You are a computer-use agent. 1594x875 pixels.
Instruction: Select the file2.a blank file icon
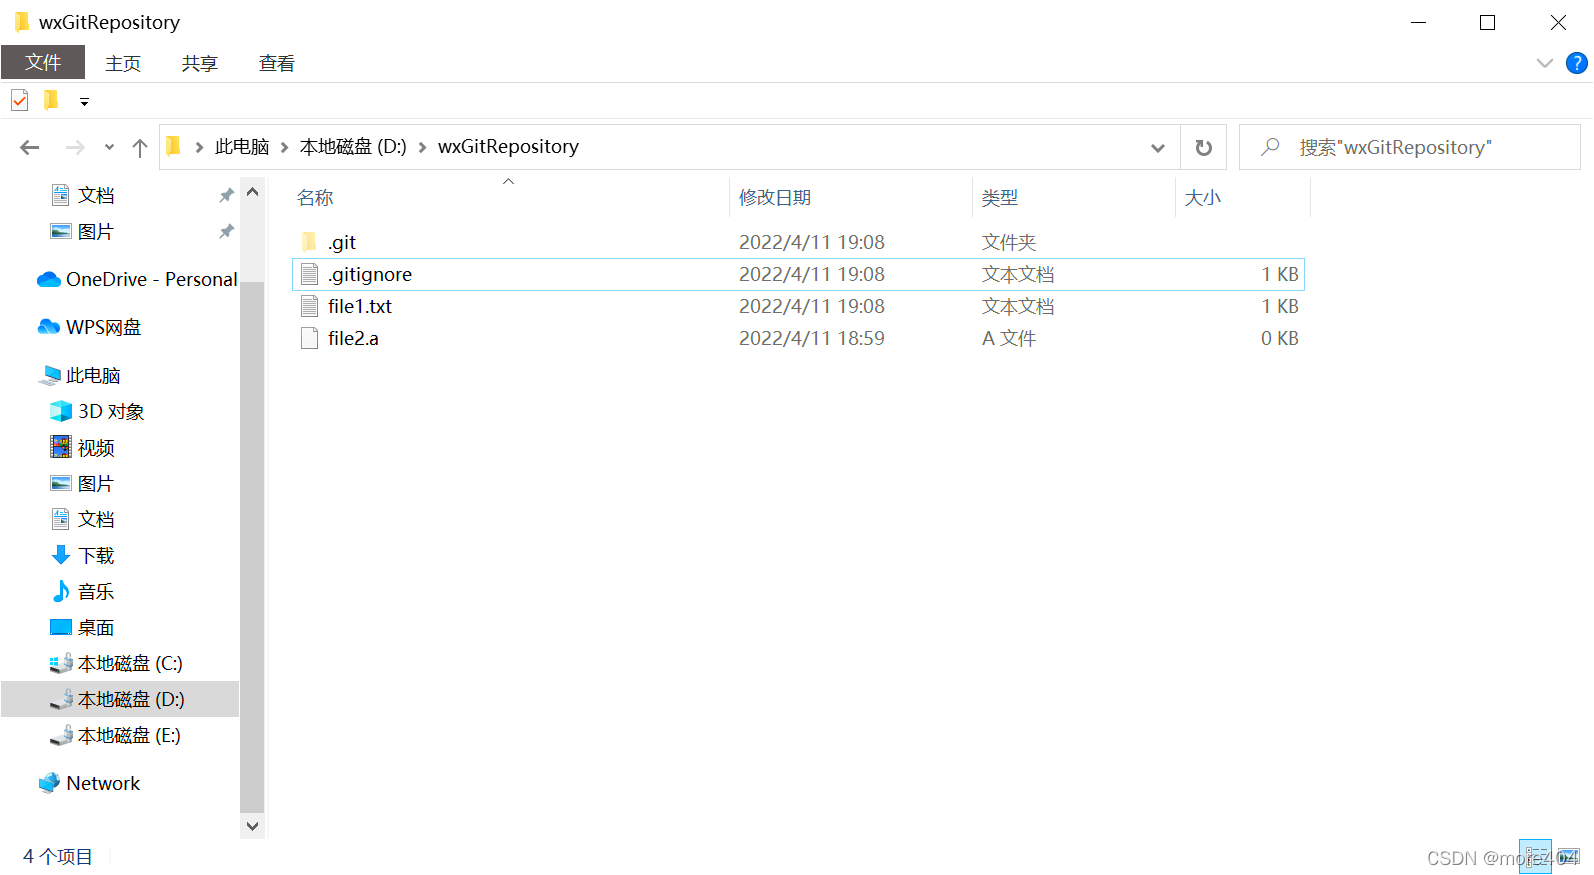tap(310, 338)
